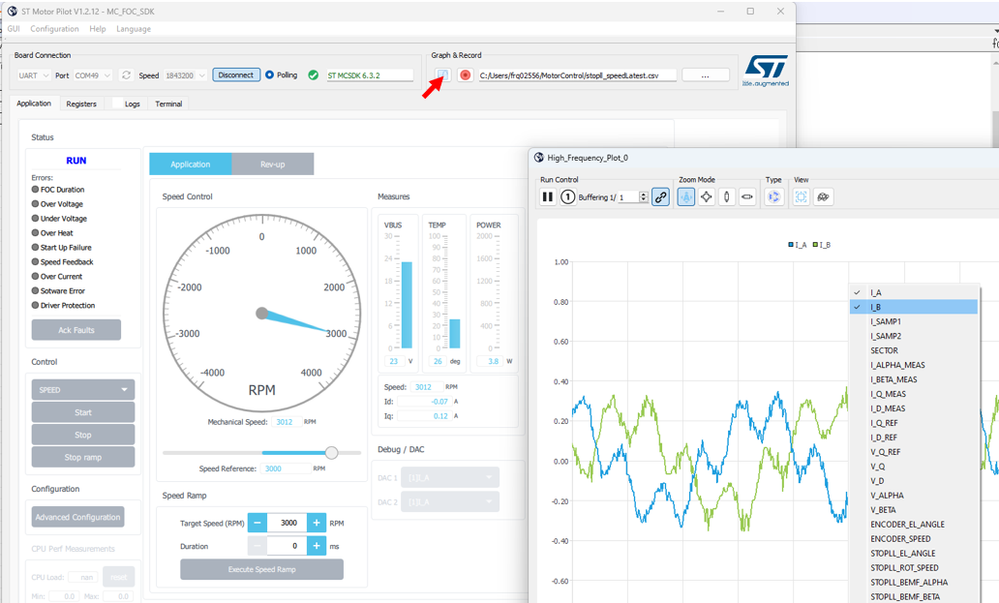Screen dimensions: 999x603
Task: Select single-shot capture mode icon
Action: coord(568,197)
